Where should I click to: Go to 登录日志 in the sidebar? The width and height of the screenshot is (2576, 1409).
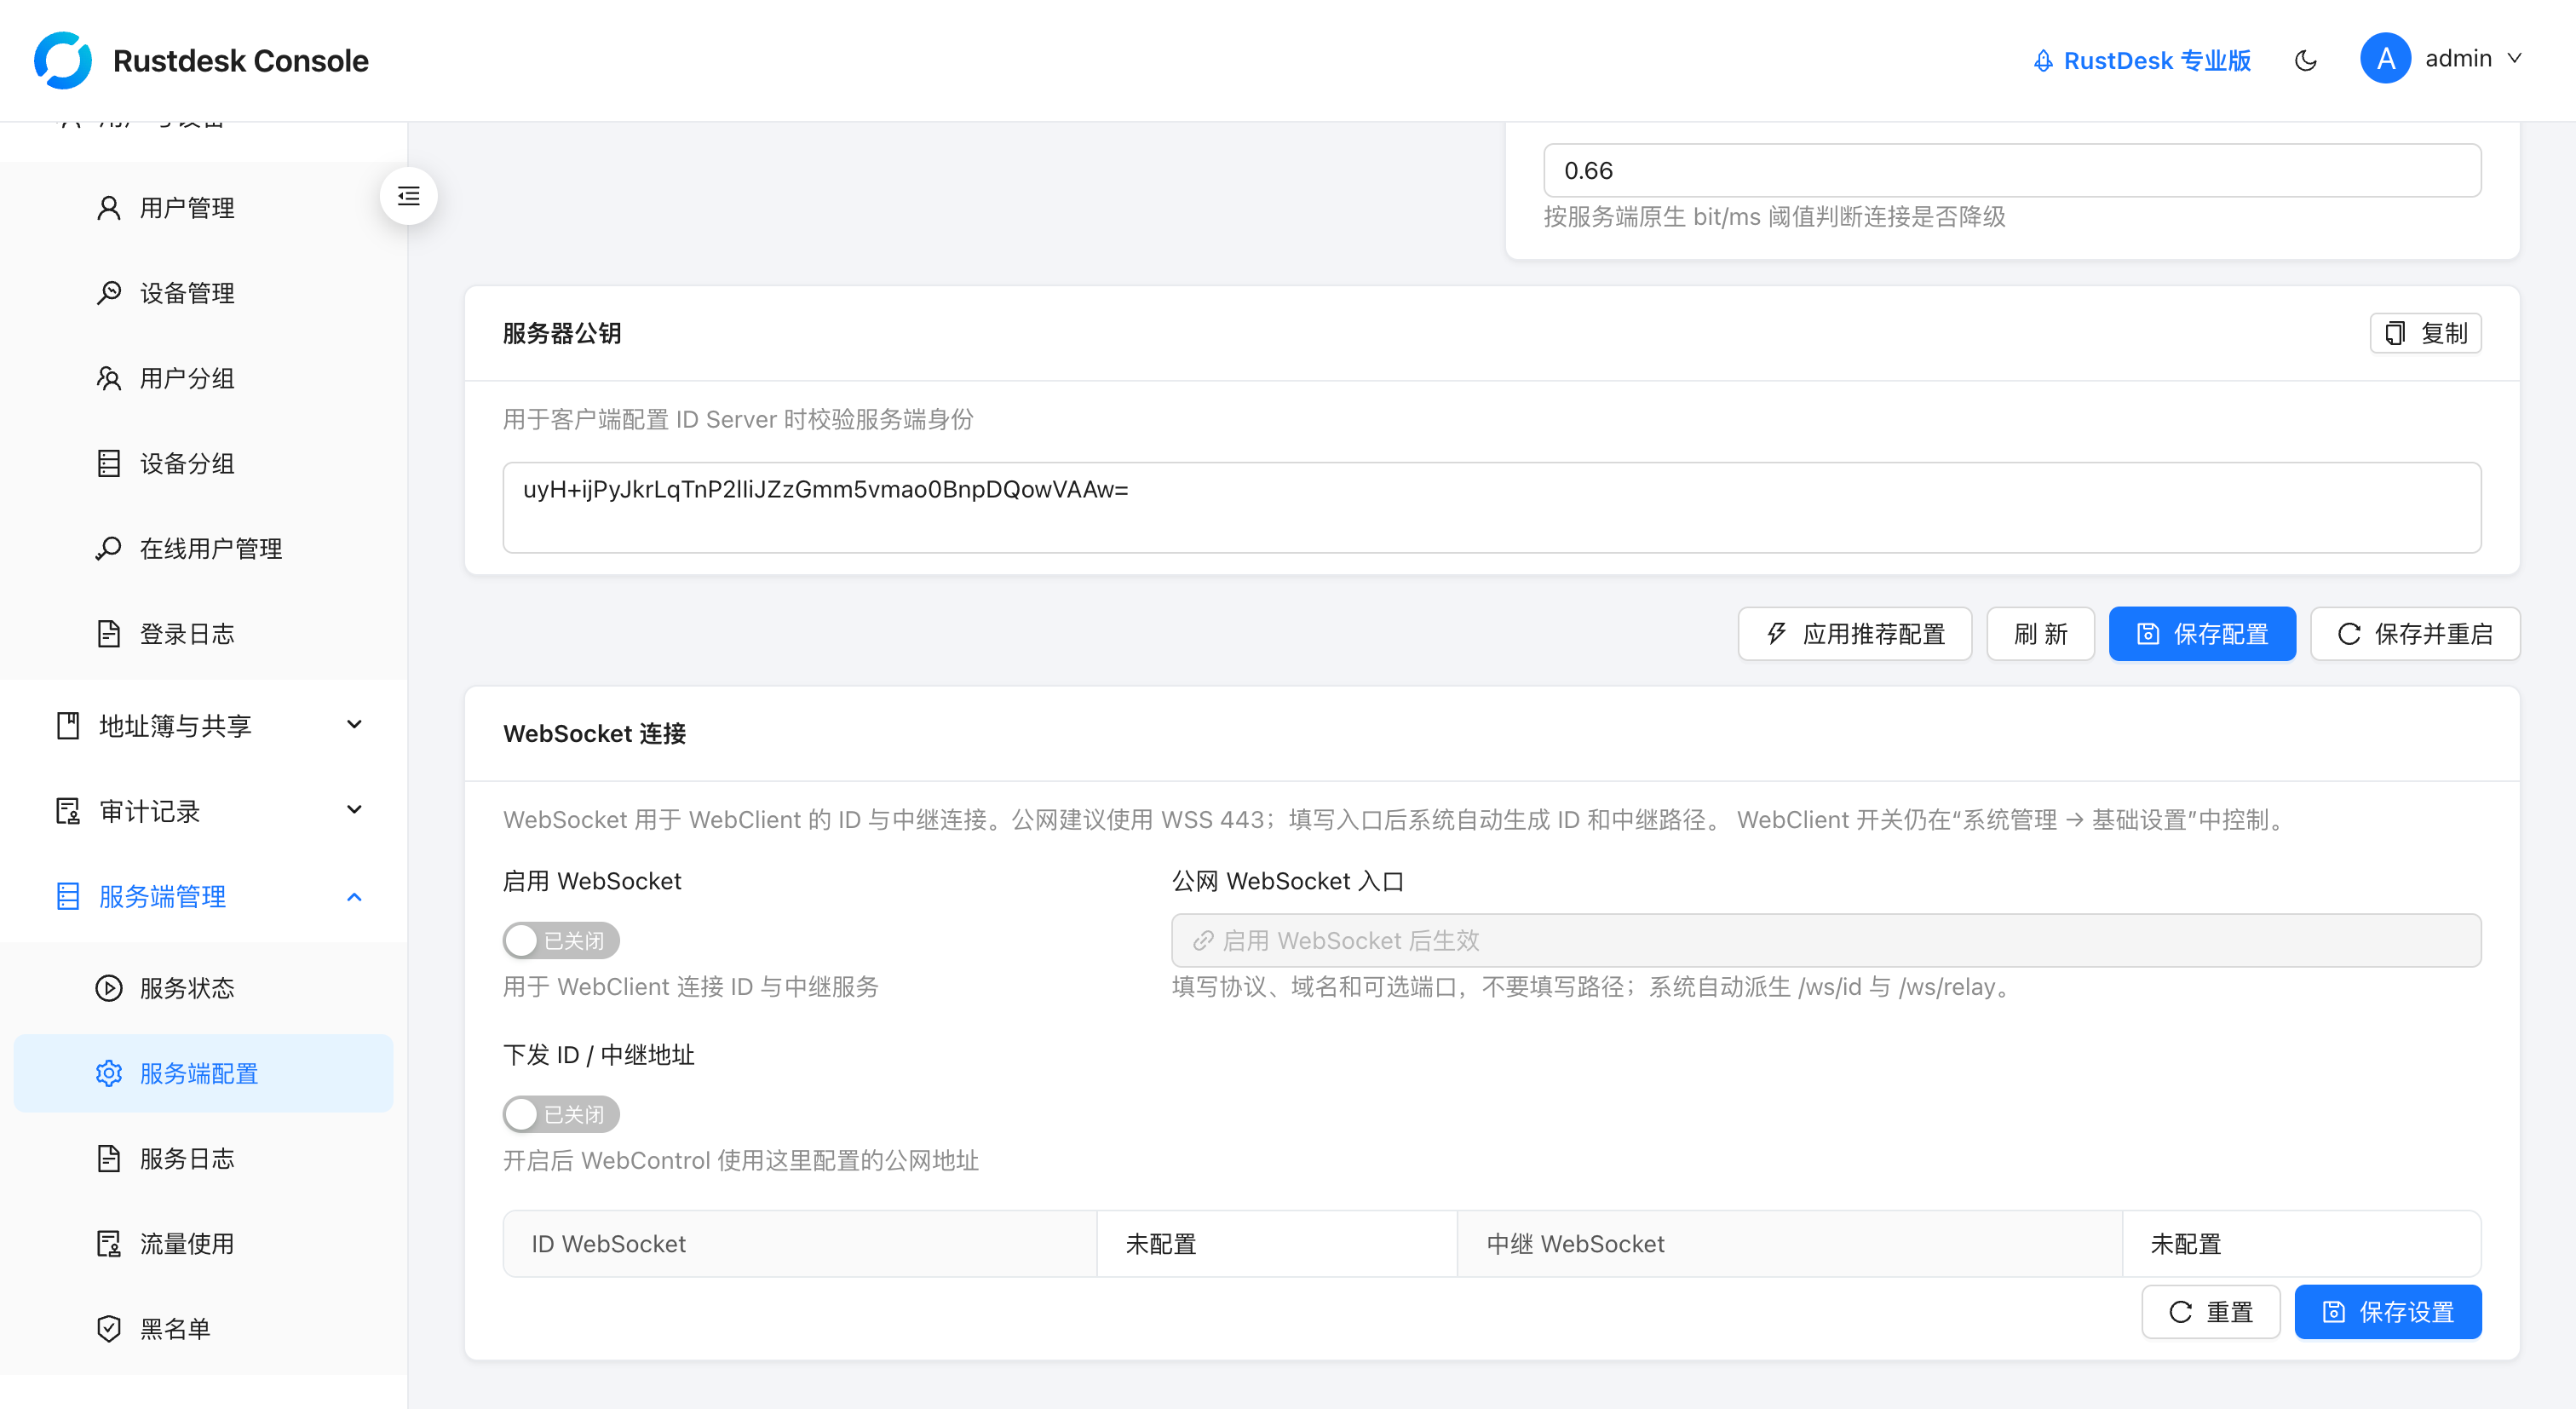(x=204, y=633)
